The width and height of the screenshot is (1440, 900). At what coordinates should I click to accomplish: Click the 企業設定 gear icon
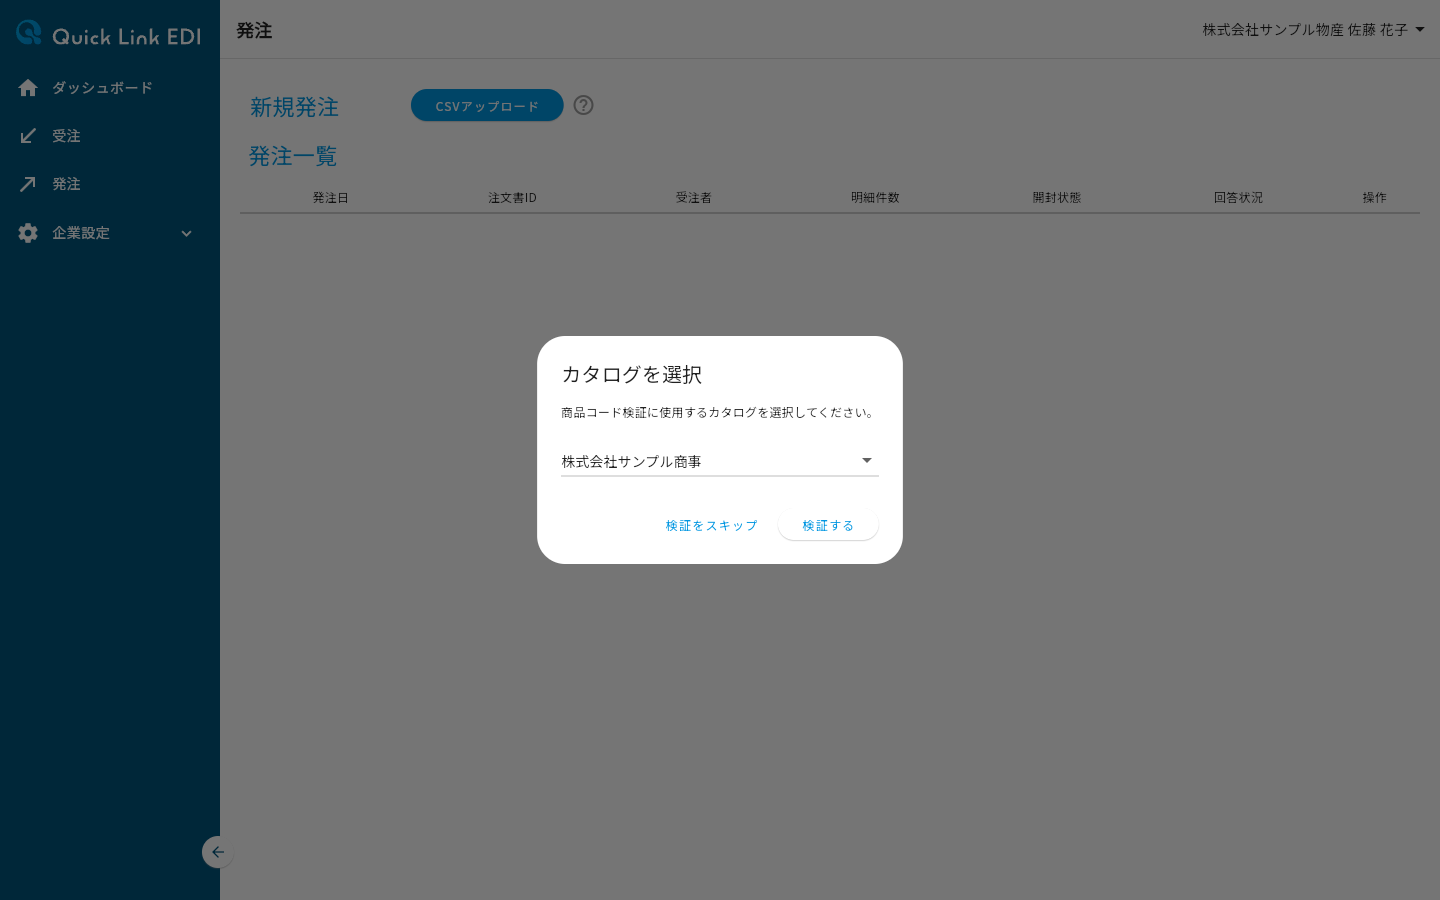tap(28, 233)
